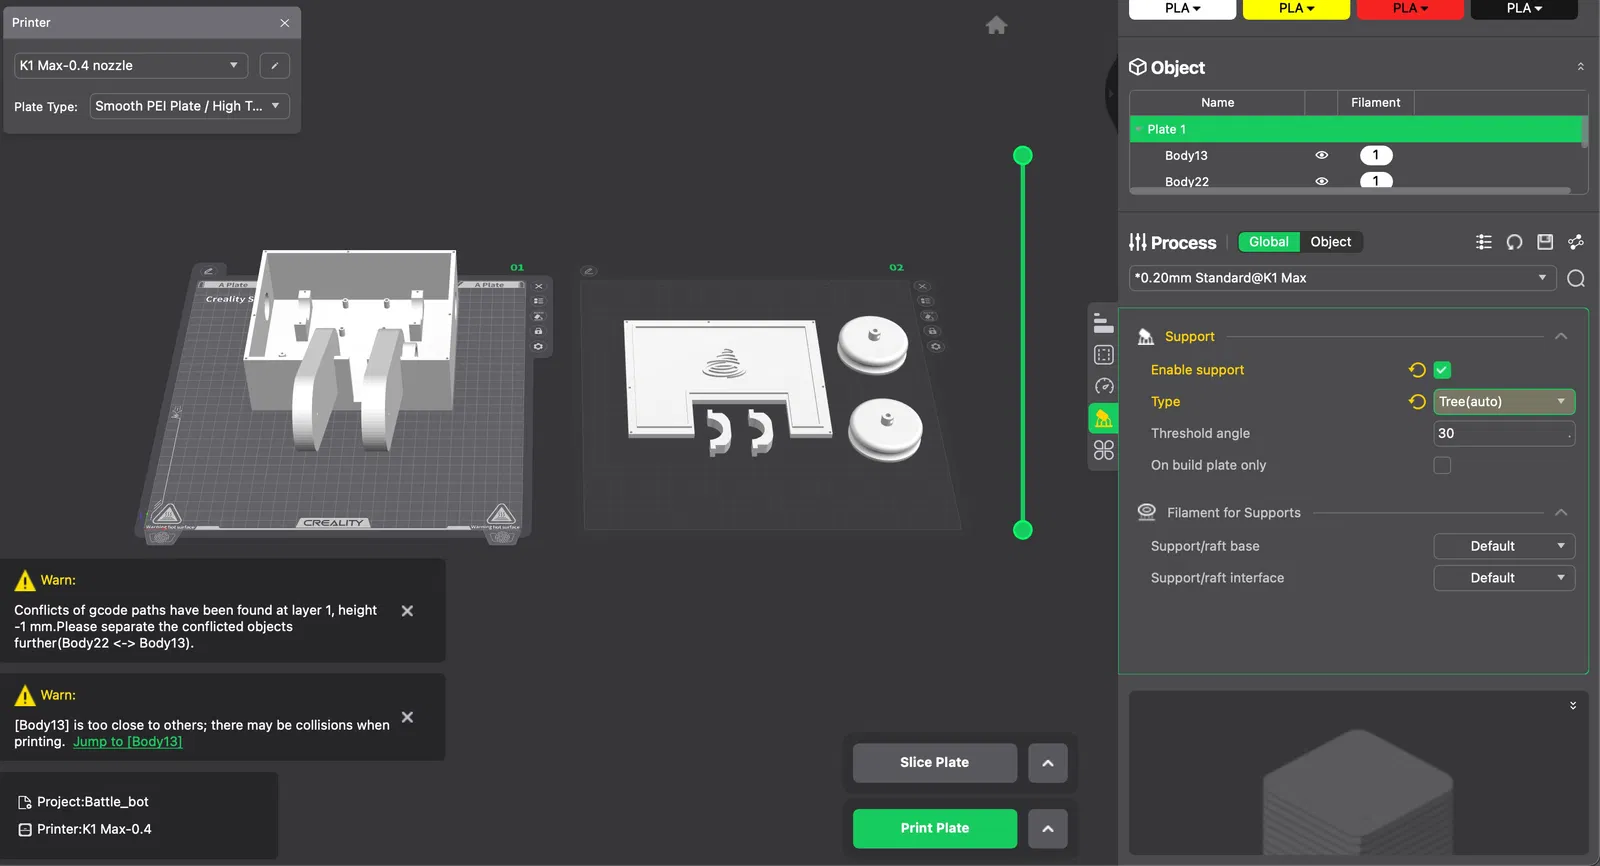Screen dimensions: 1600x866
Task: Open the 0.20mm Standard@K1 Max preset dropdown
Action: pos(1342,278)
